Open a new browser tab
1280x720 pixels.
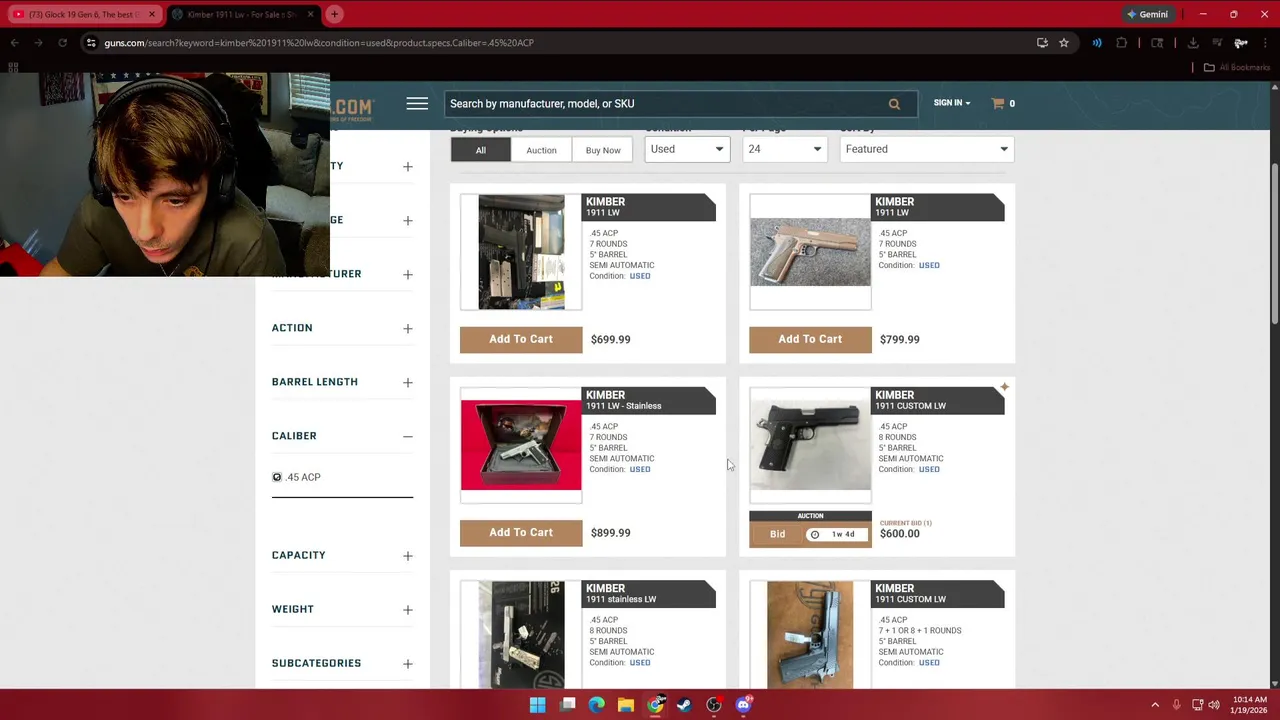pos(334,14)
